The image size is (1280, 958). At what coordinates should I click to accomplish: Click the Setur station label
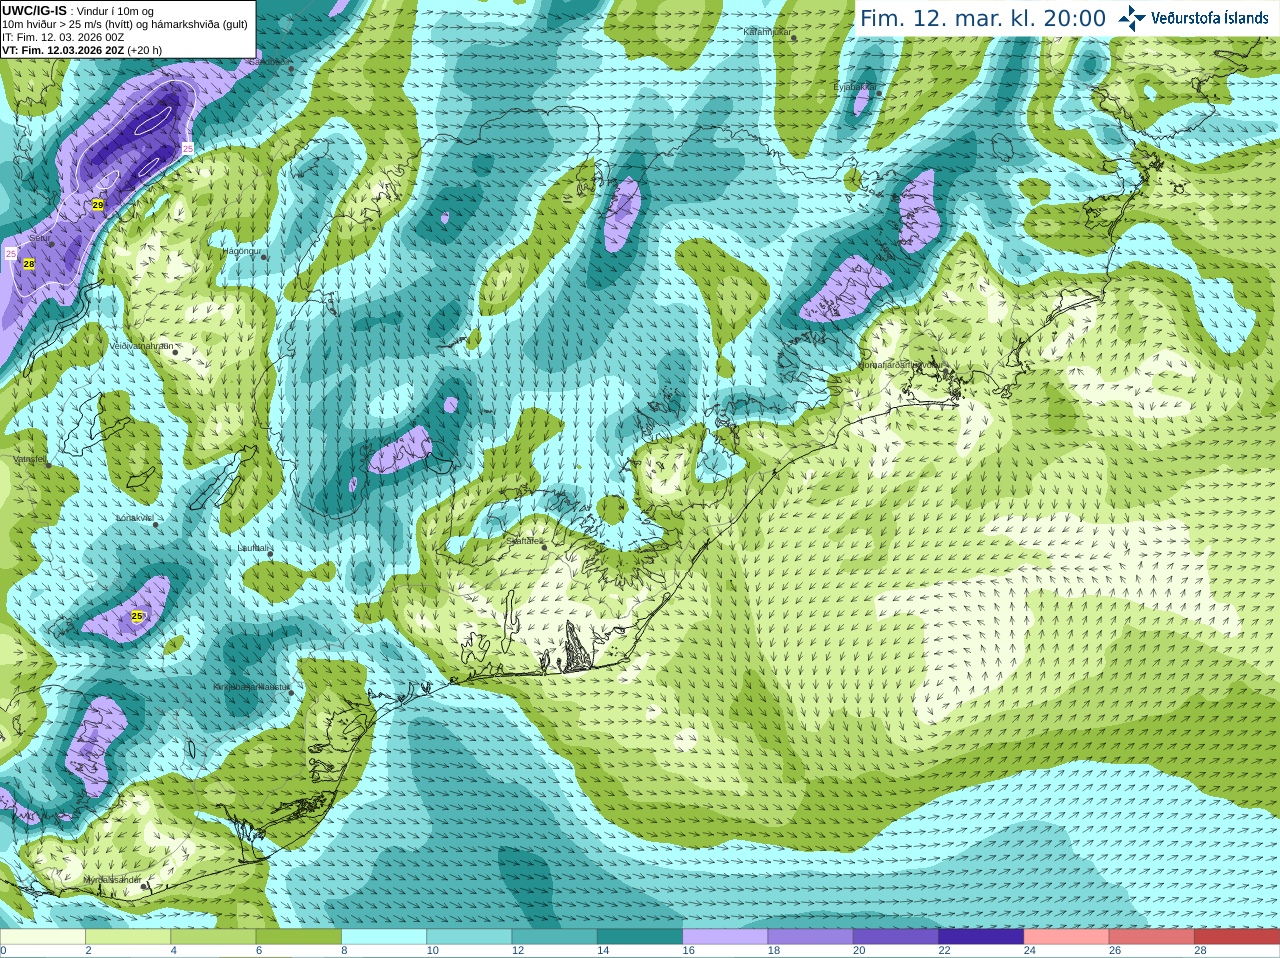39,238
